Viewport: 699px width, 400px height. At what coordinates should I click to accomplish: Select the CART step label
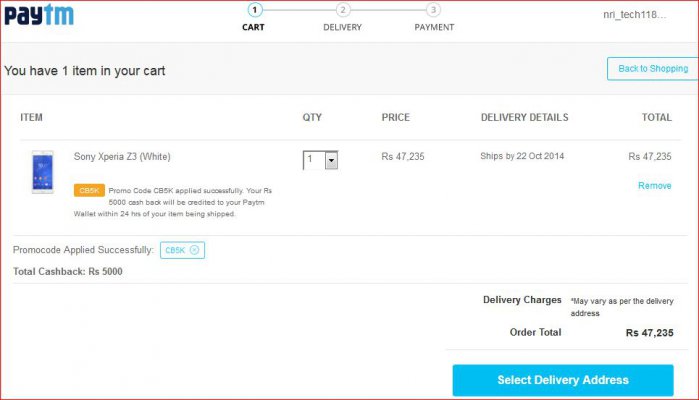click(x=253, y=27)
